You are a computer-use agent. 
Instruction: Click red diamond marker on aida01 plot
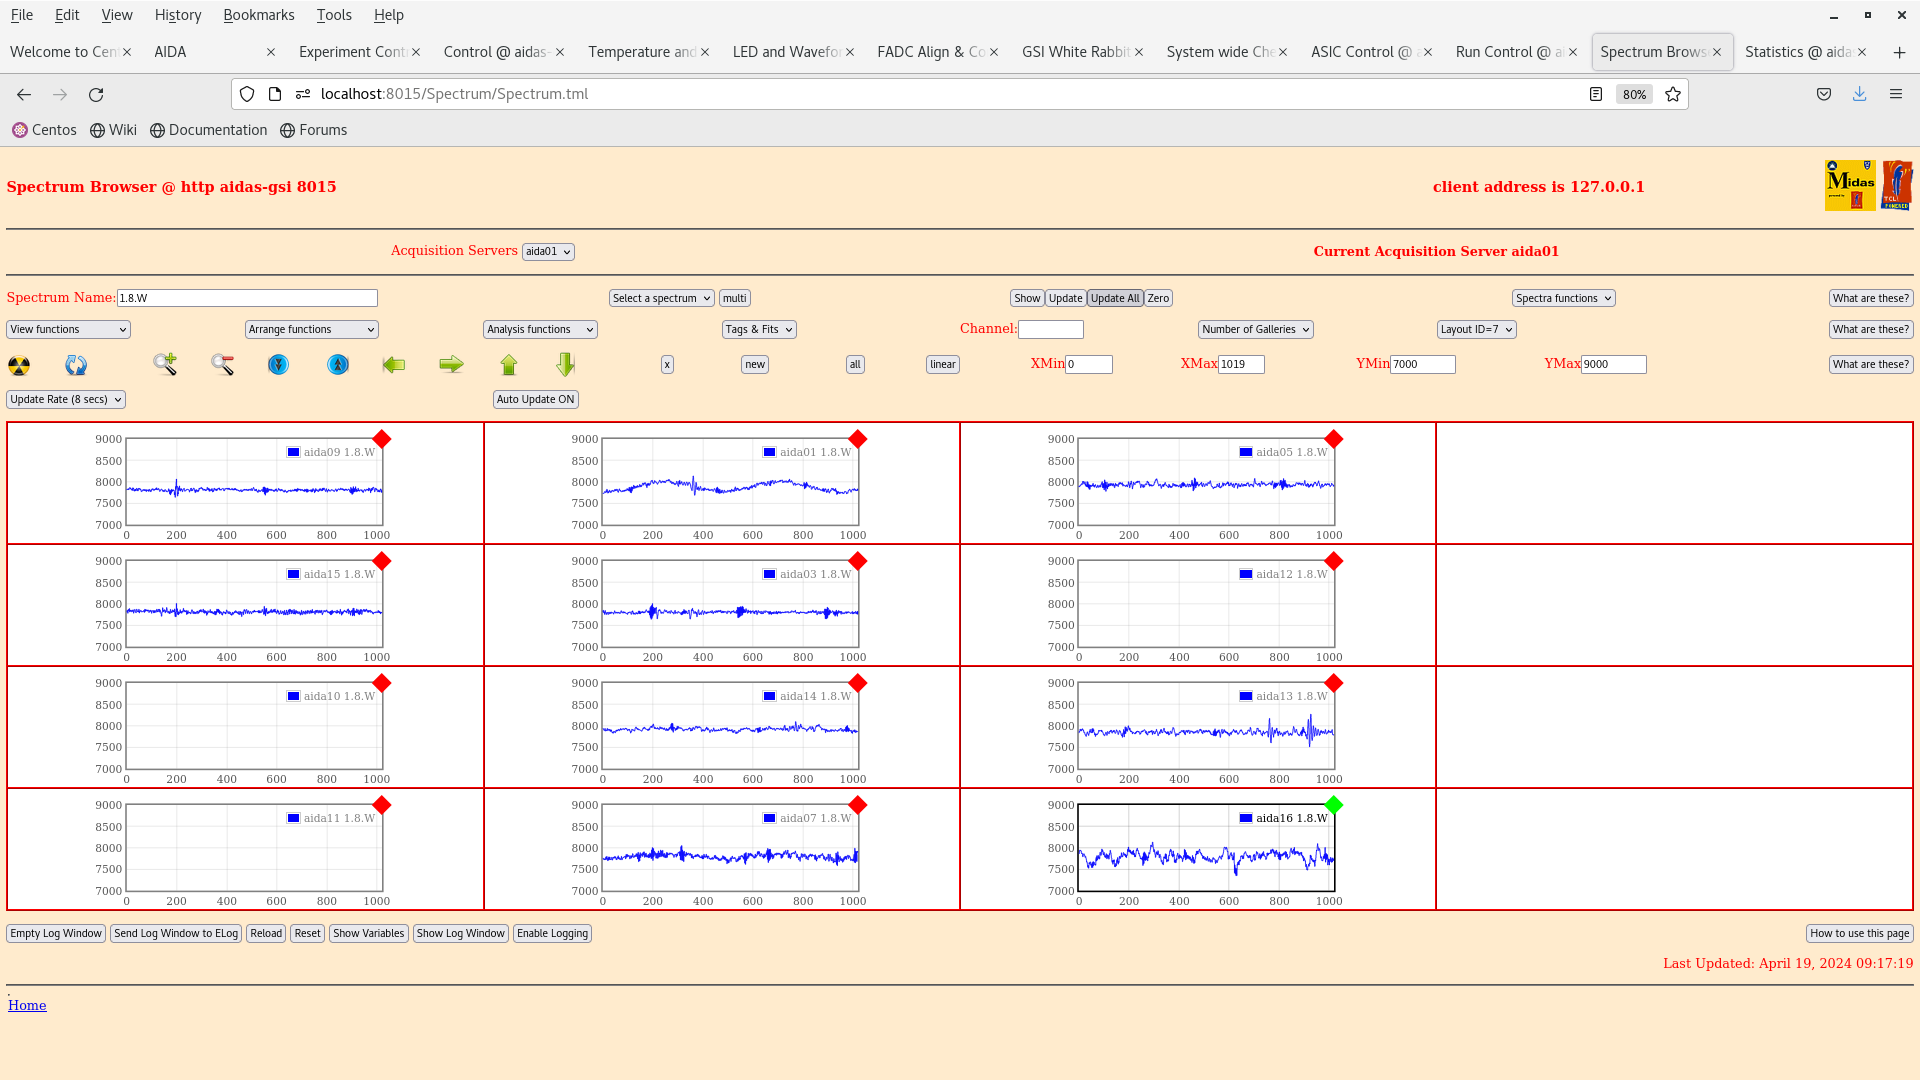tap(858, 439)
